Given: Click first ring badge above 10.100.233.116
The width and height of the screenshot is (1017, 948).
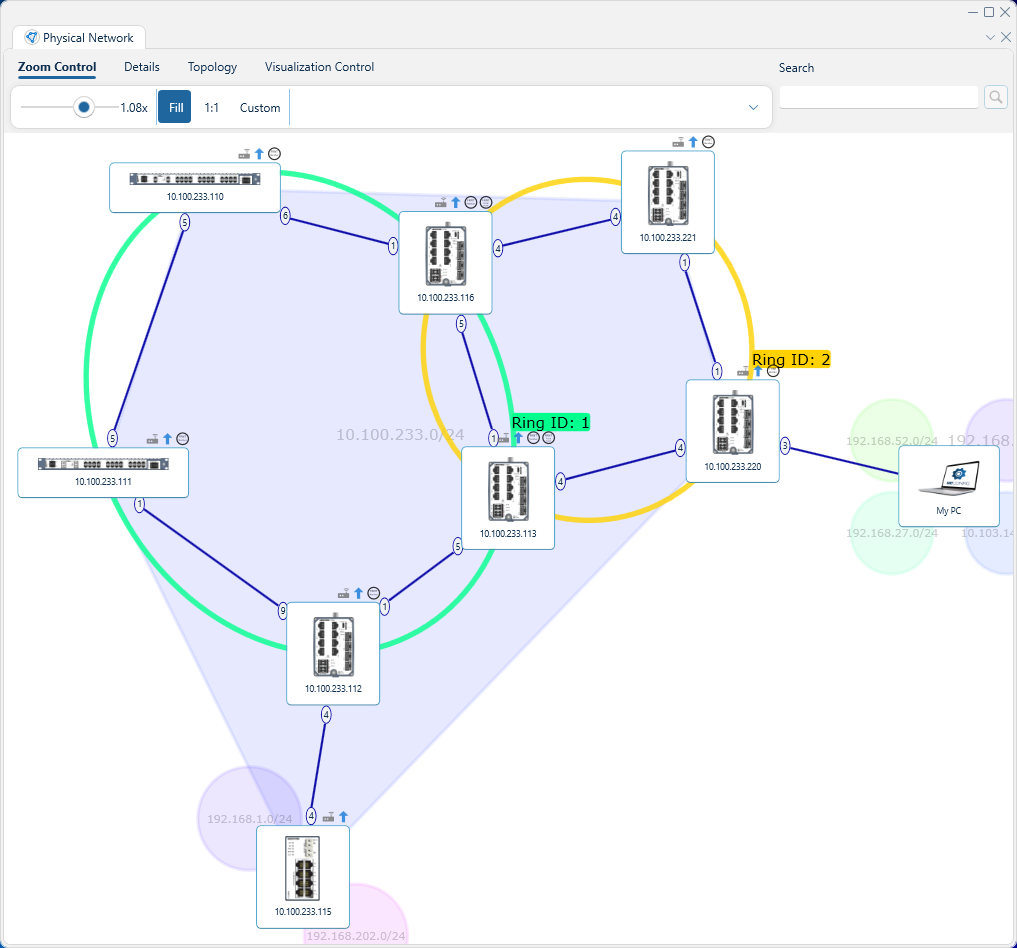Looking at the screenshot, I should (x=471, y=202).
